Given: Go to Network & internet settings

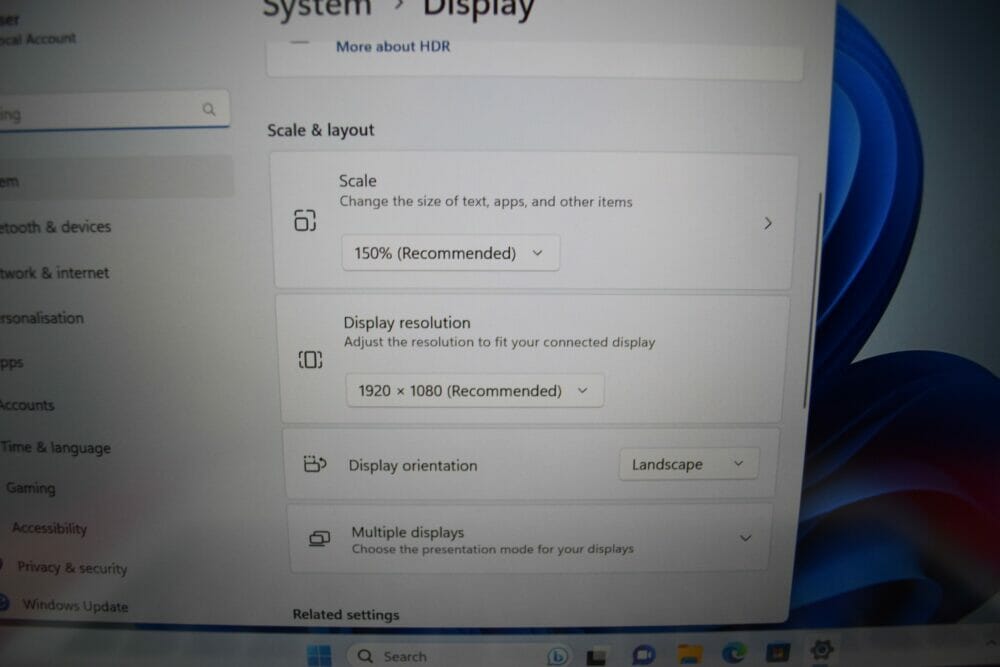Looking at the screenshot, I should (x=54, y=272).
